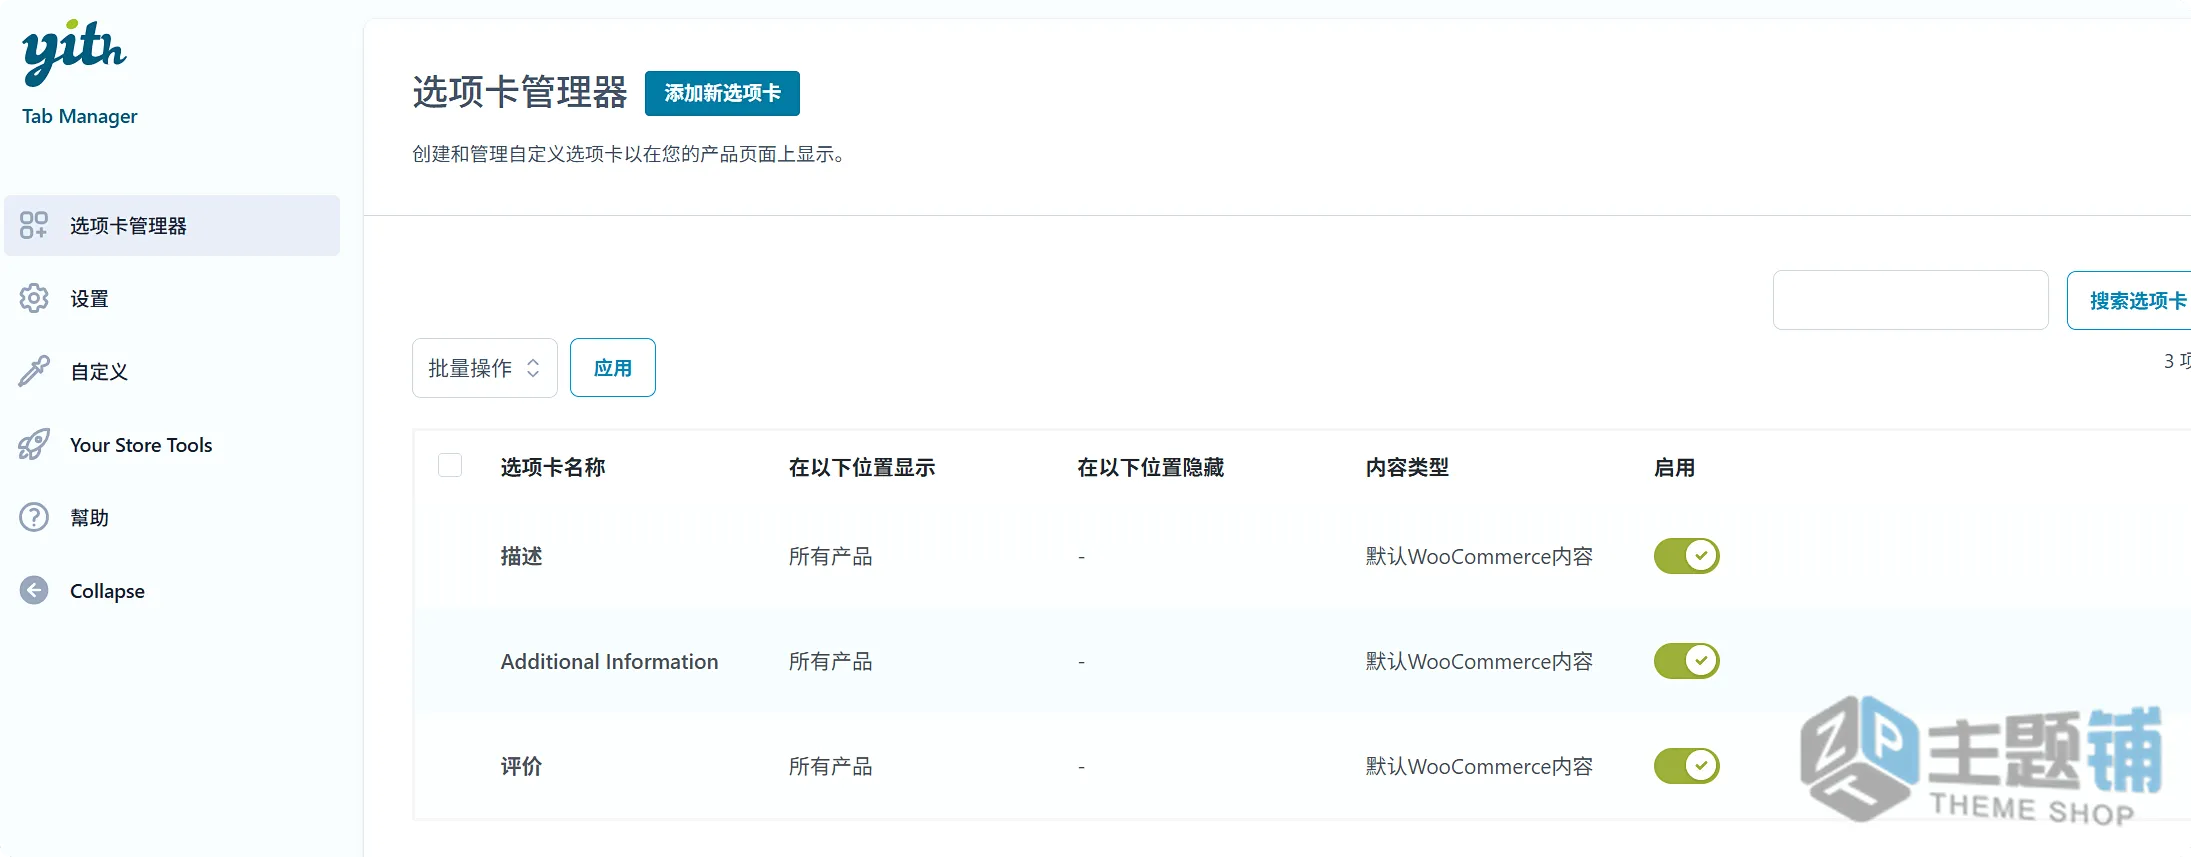
Task: Click 默认WooCommerce内容 in the 描述 row
Action: pos(1479,556)
